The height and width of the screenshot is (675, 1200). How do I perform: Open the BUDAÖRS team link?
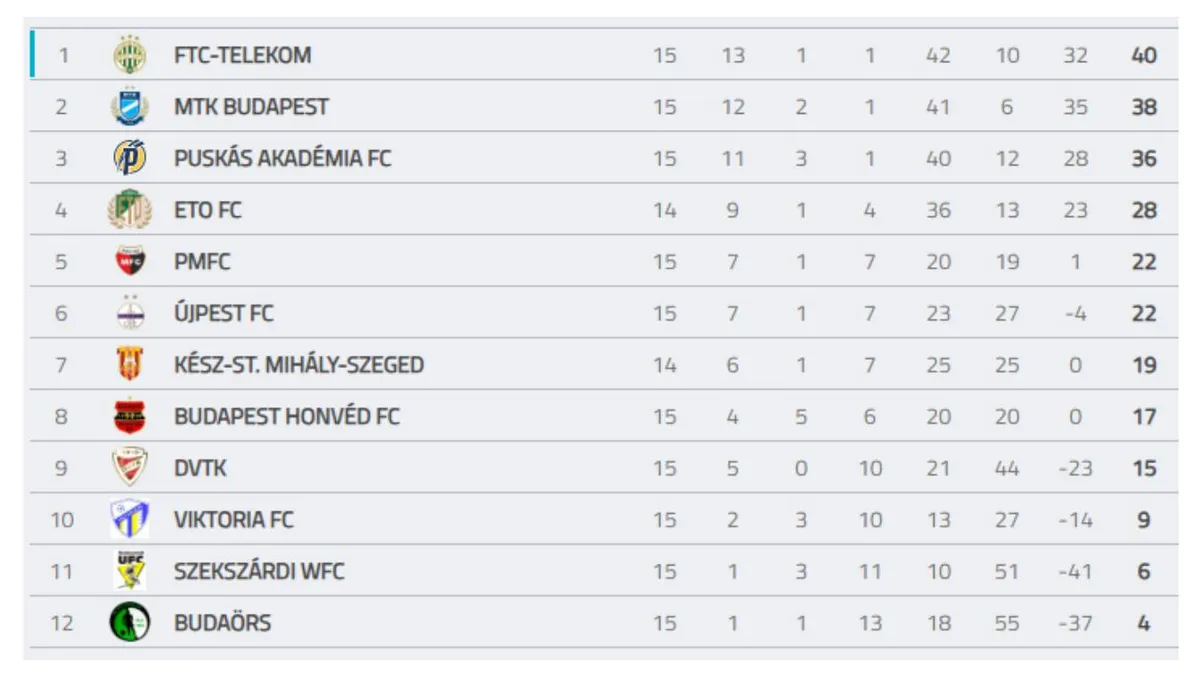pos(222,623)
